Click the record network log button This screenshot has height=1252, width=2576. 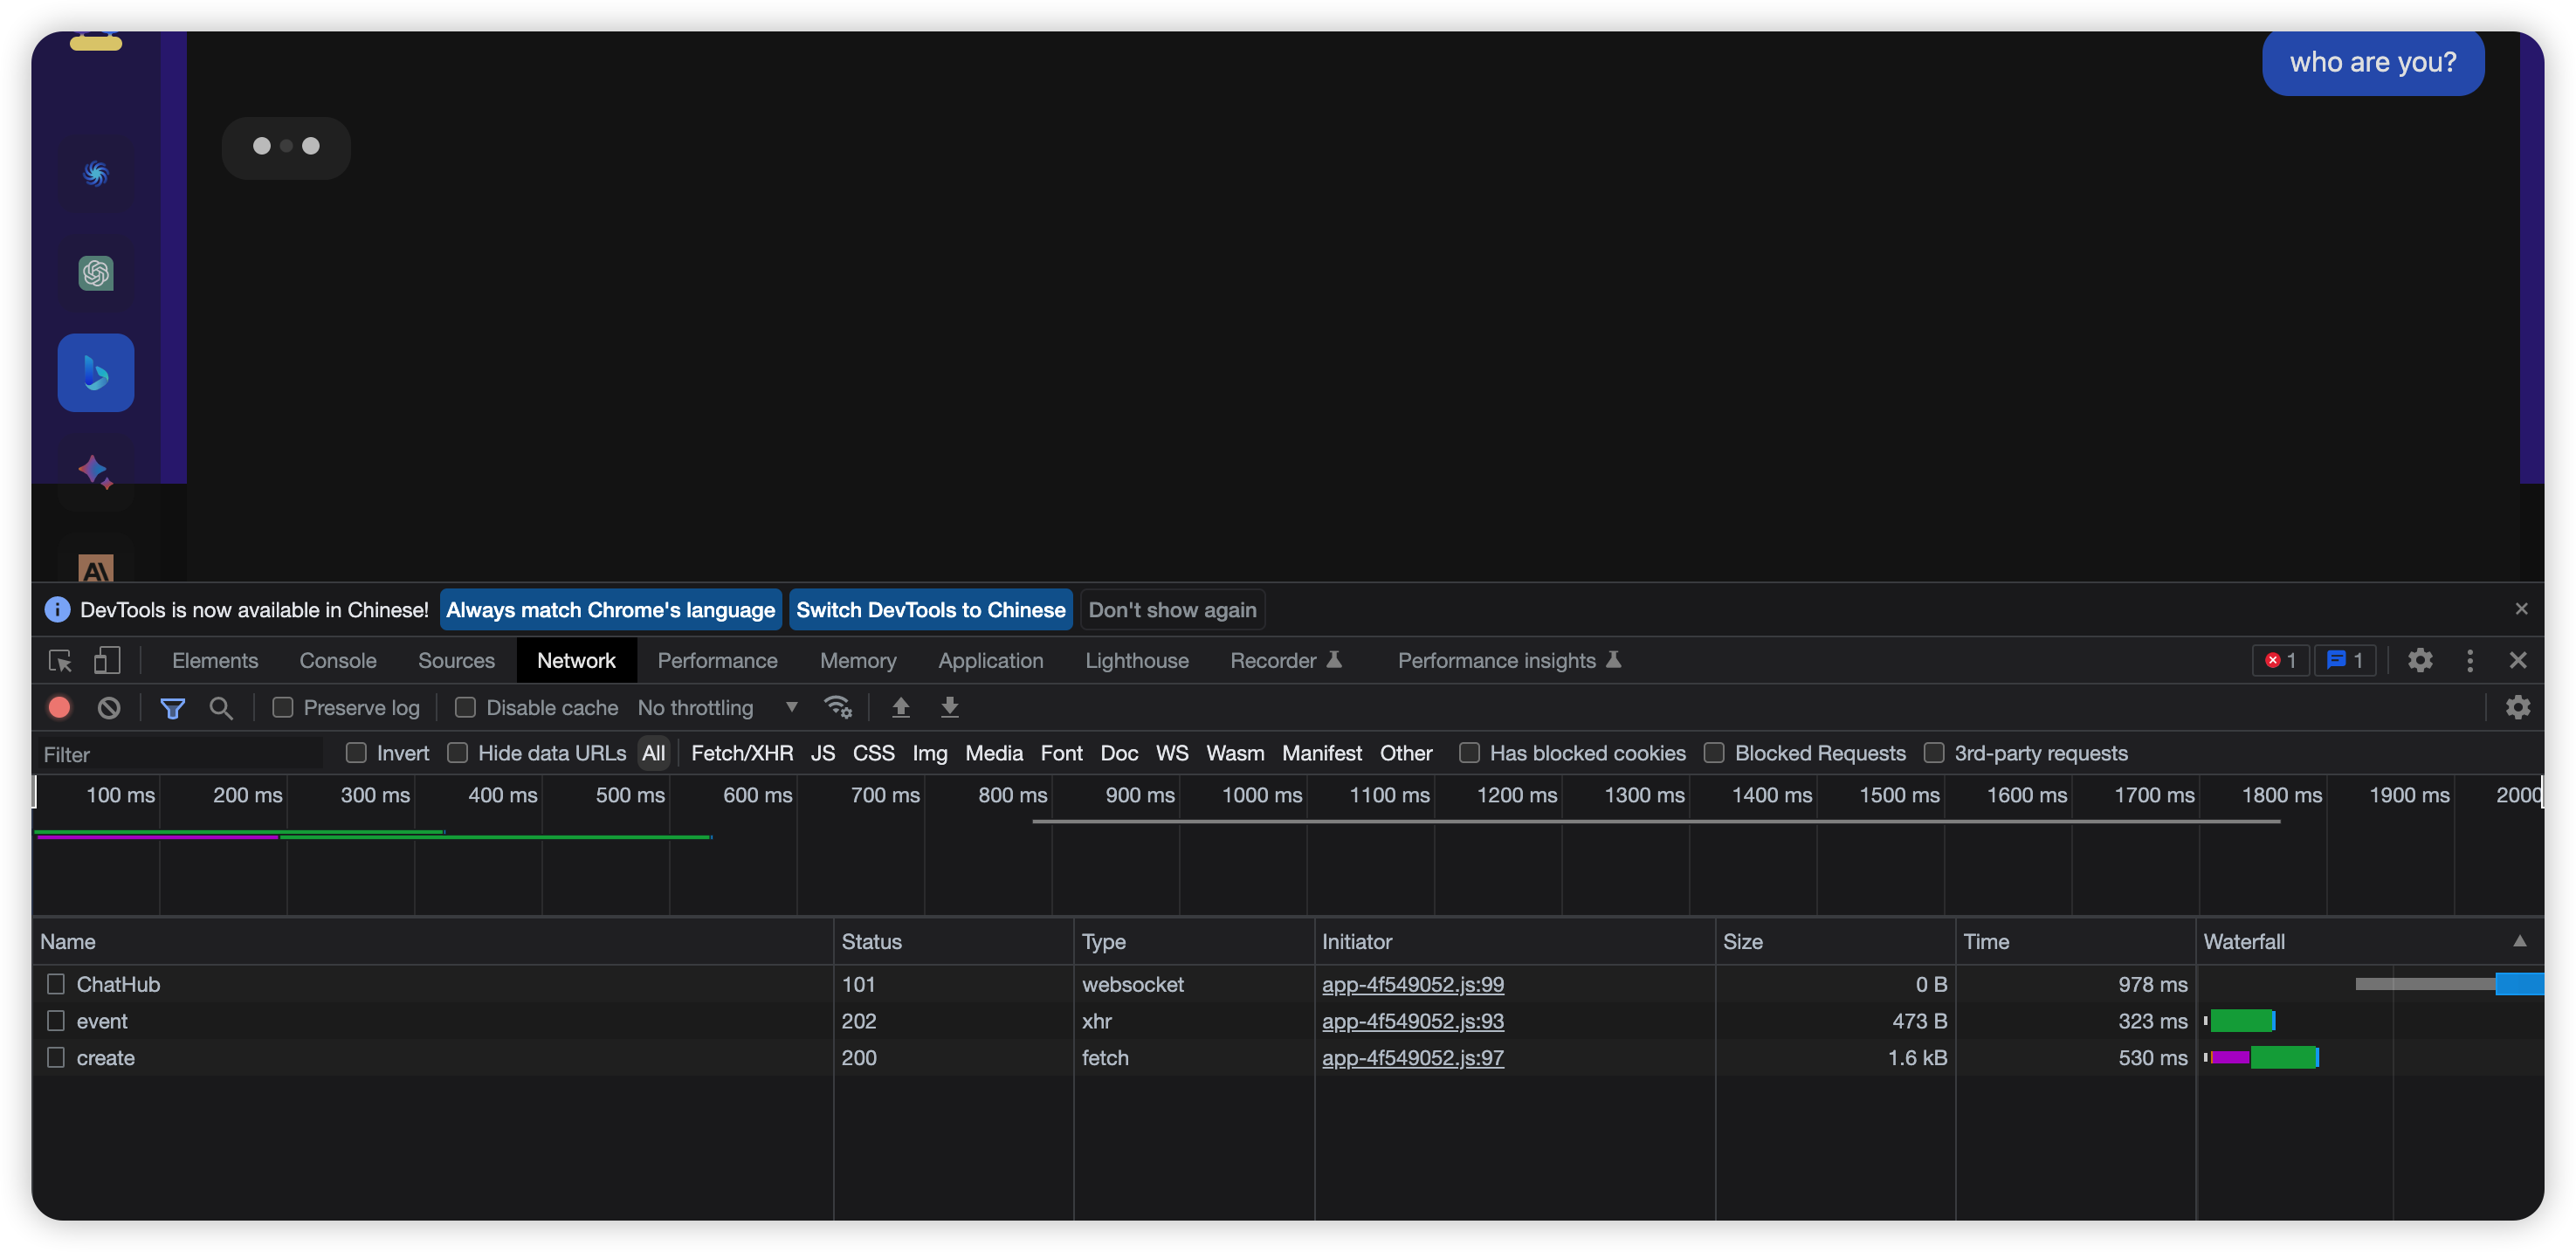point(59,708)
